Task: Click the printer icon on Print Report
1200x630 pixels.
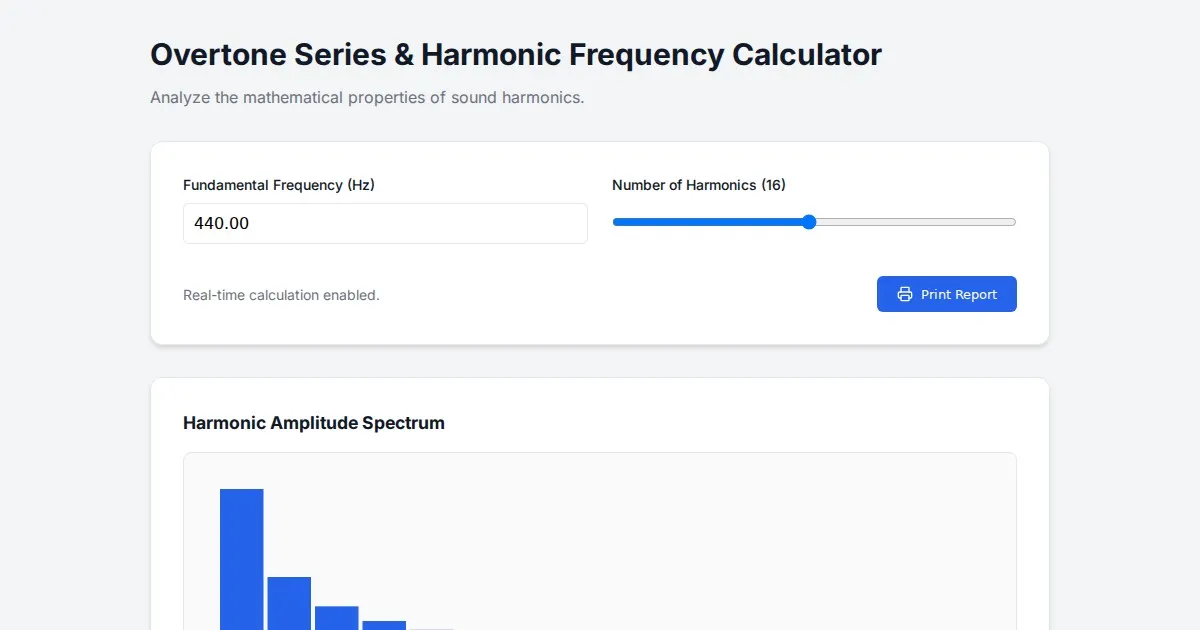Action: click(x=904, y=294)
